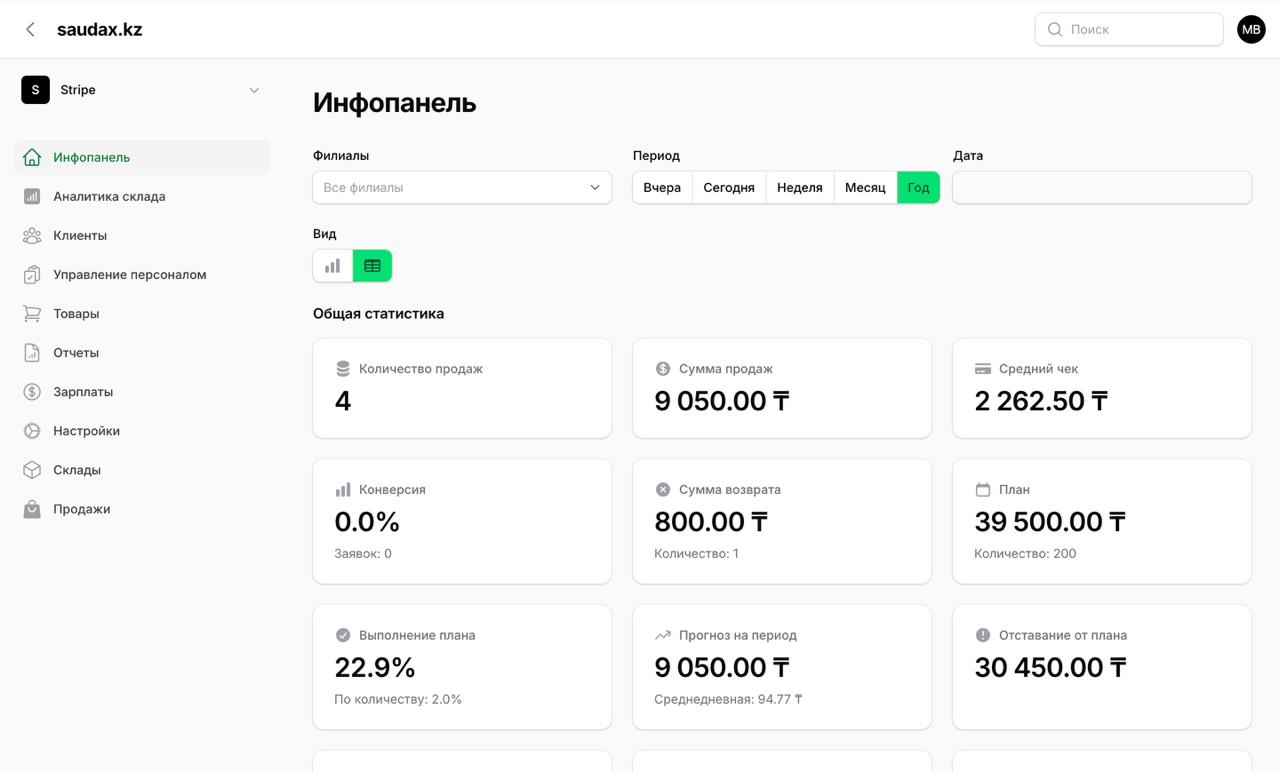Open the Дата picker field

pyautogui.click(x=1101, y=188)
